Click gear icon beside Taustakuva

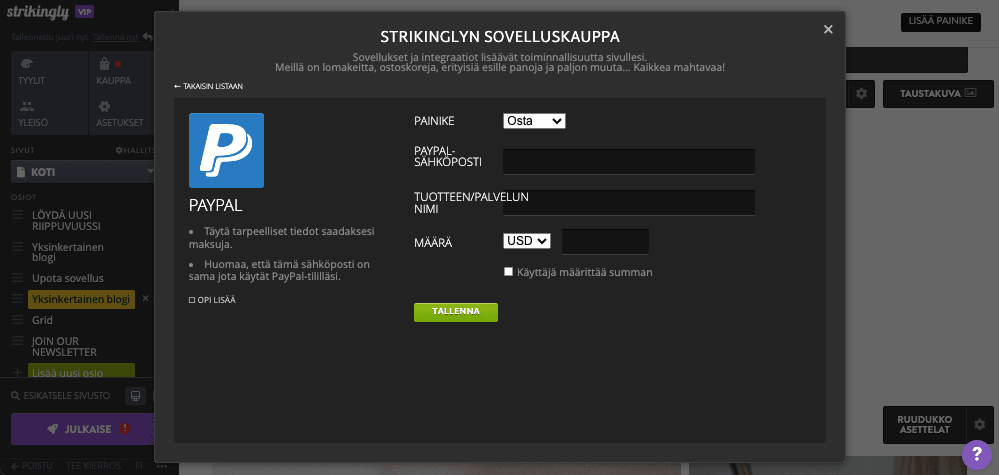(861, 94)
